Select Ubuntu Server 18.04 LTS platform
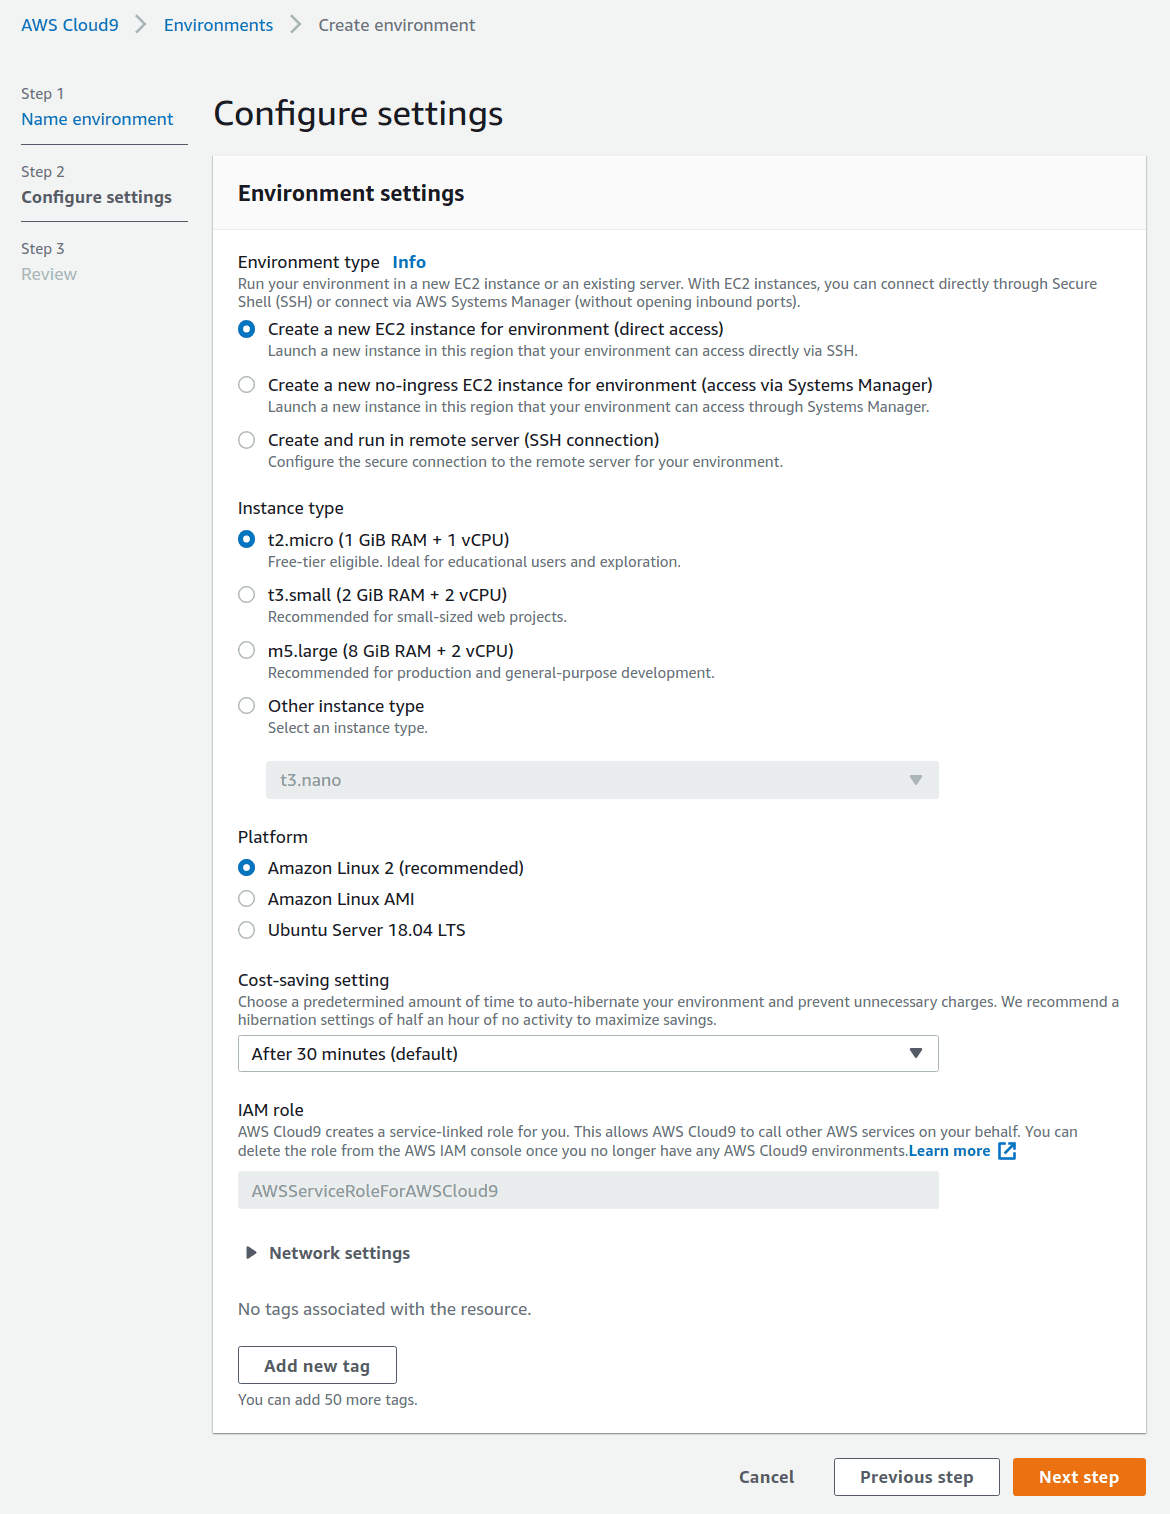Image resolution: width=1170 pixels, height=1514 pixels. coord(247,930)
